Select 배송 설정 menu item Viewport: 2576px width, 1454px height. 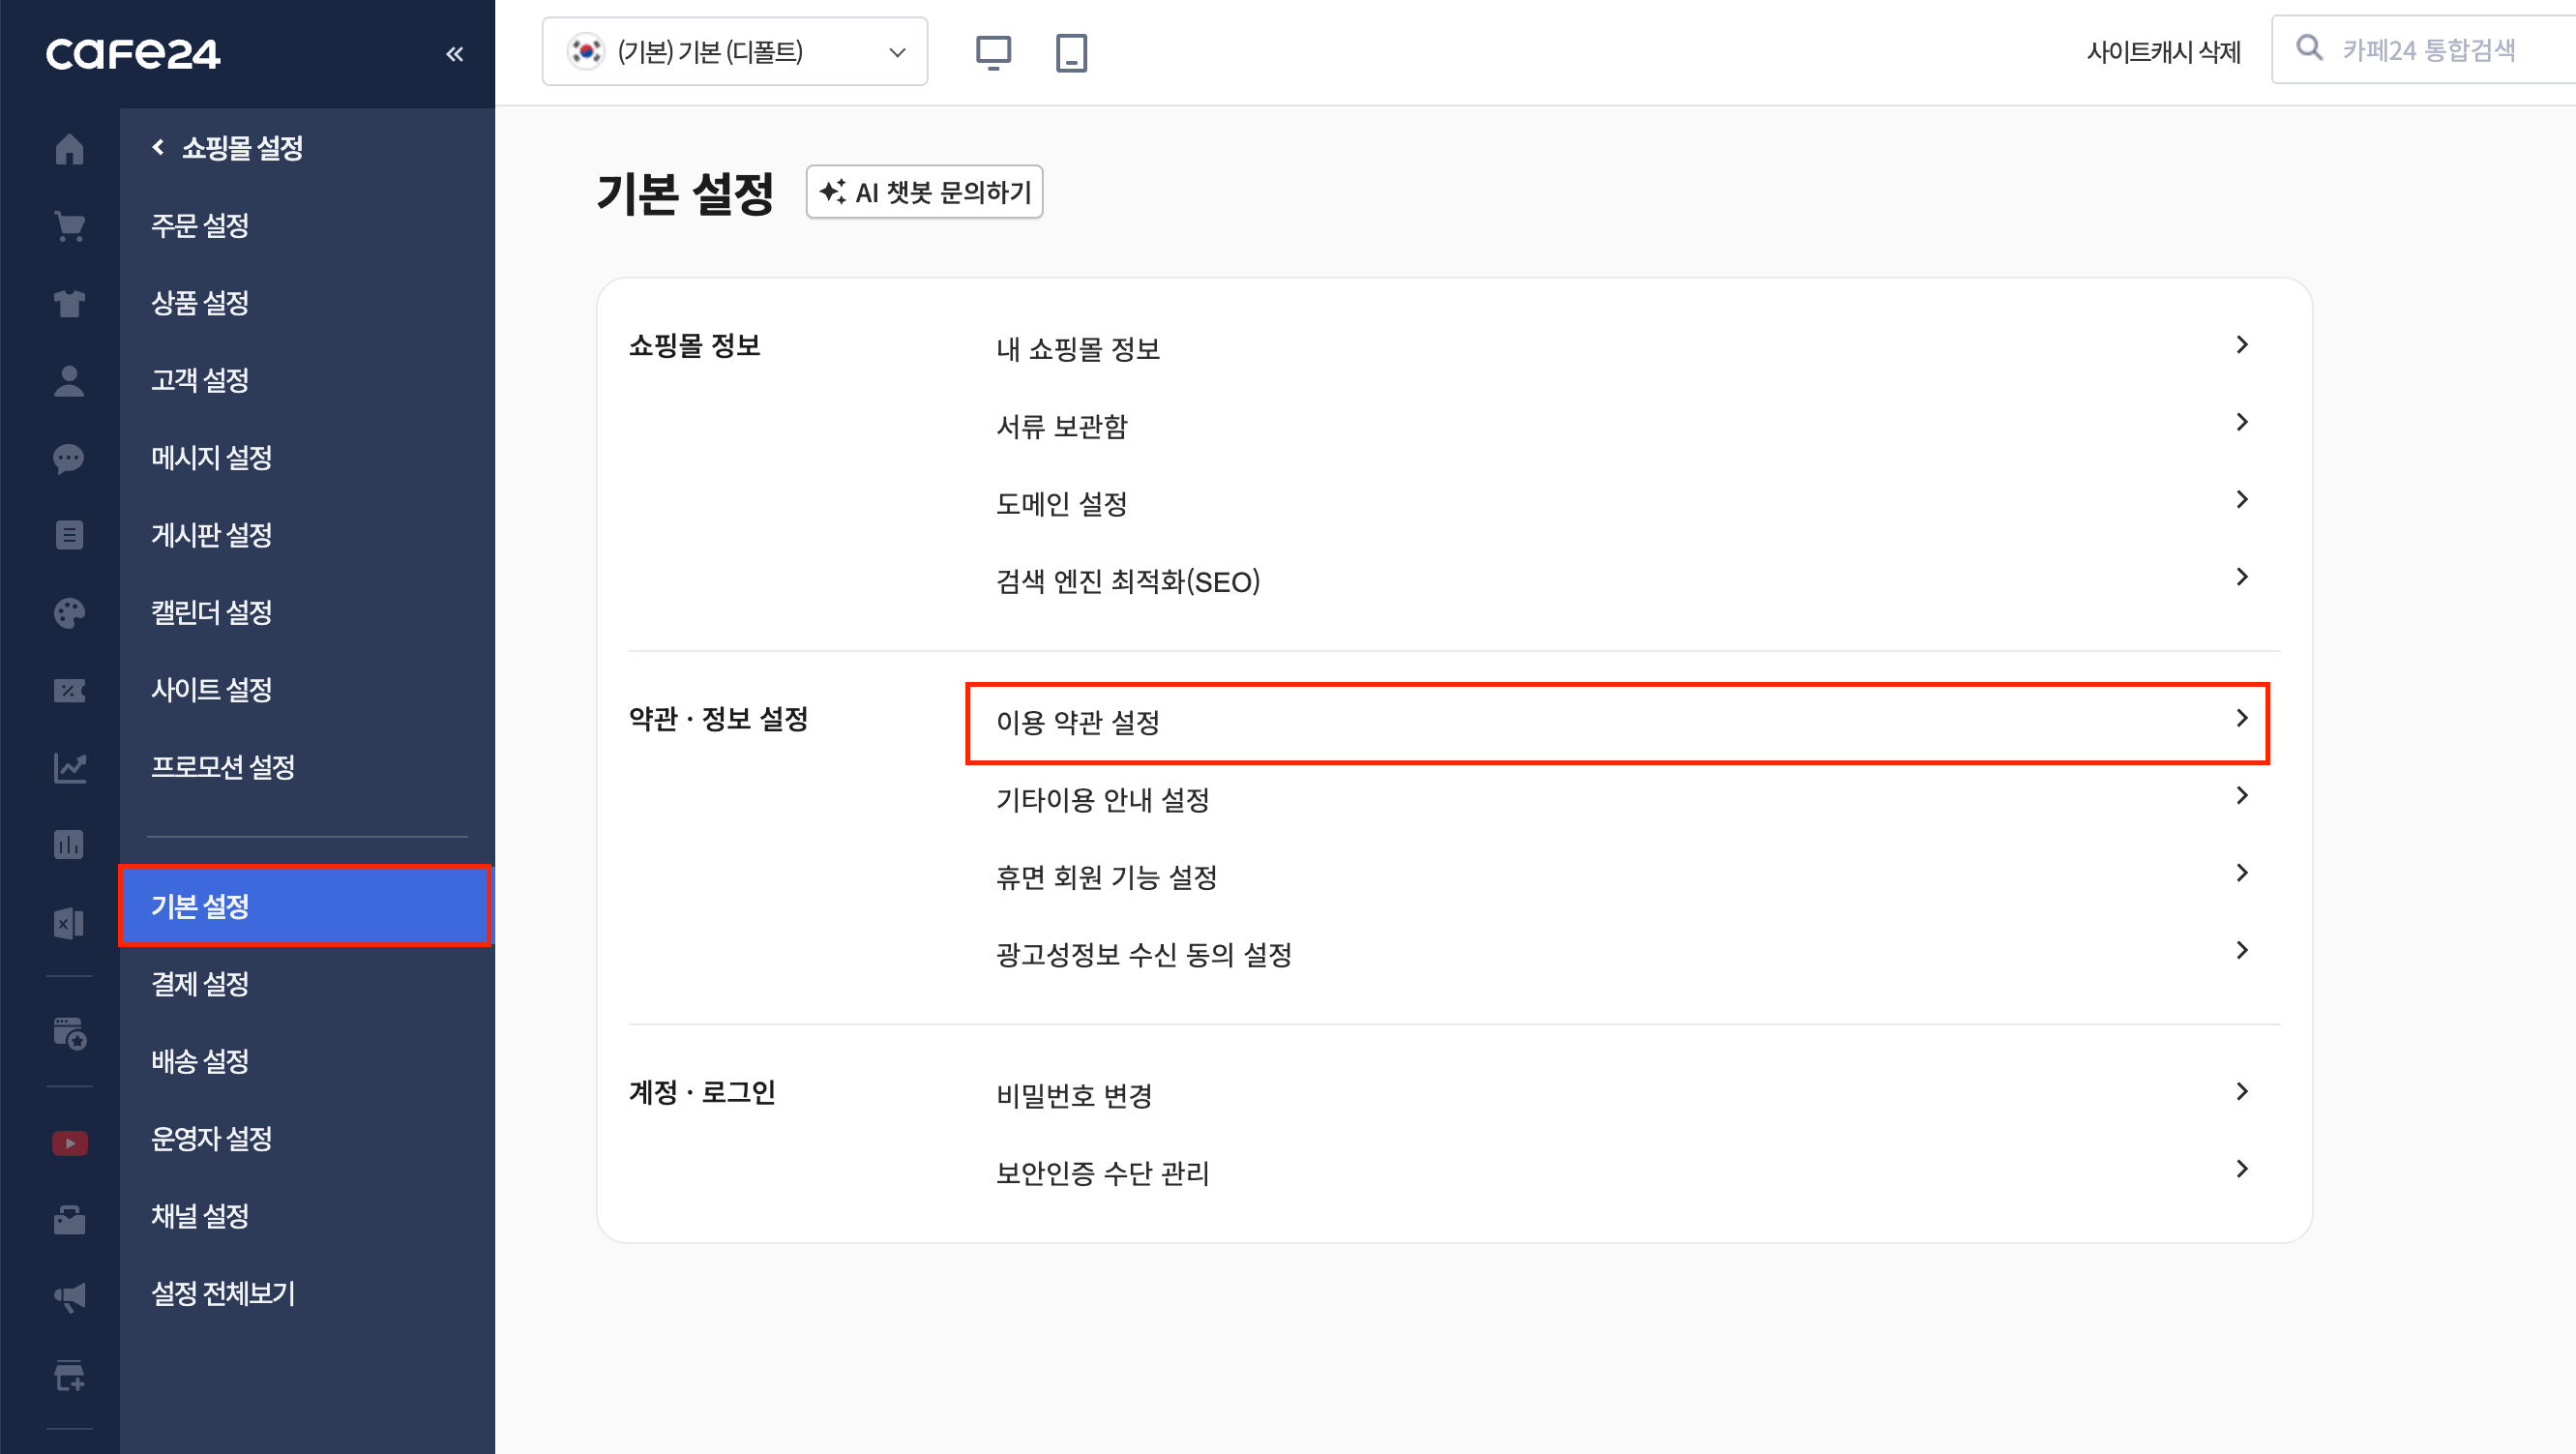307,1061
